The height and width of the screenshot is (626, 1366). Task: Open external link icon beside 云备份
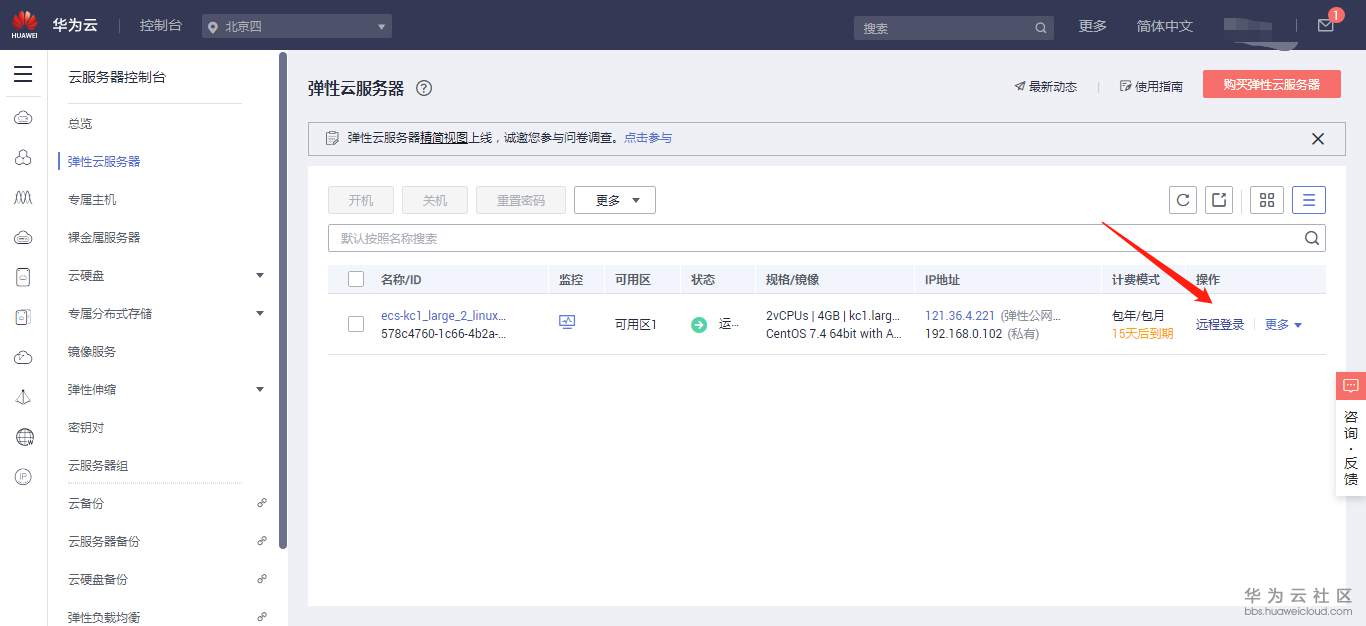point(262,503)
